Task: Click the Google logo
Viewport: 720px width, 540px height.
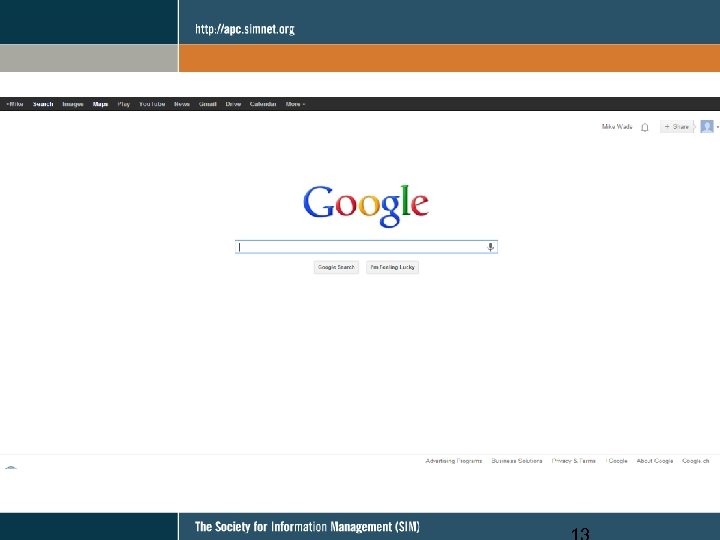Action: (x=366, y=206)
